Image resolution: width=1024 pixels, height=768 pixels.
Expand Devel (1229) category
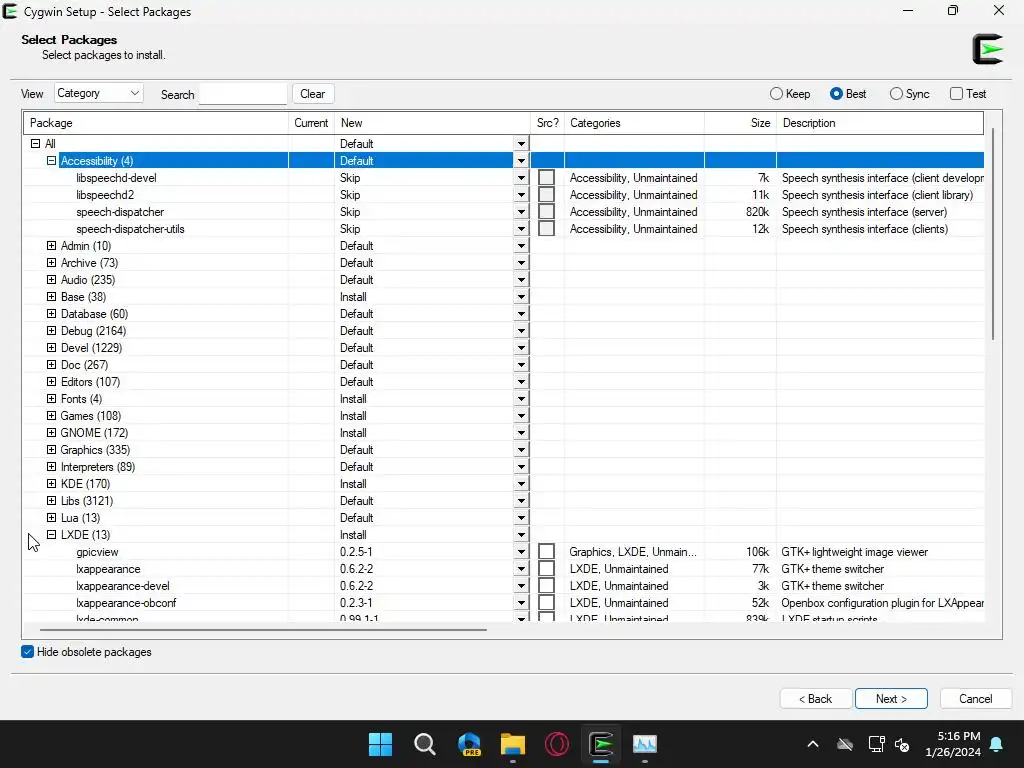coord(52,347)
